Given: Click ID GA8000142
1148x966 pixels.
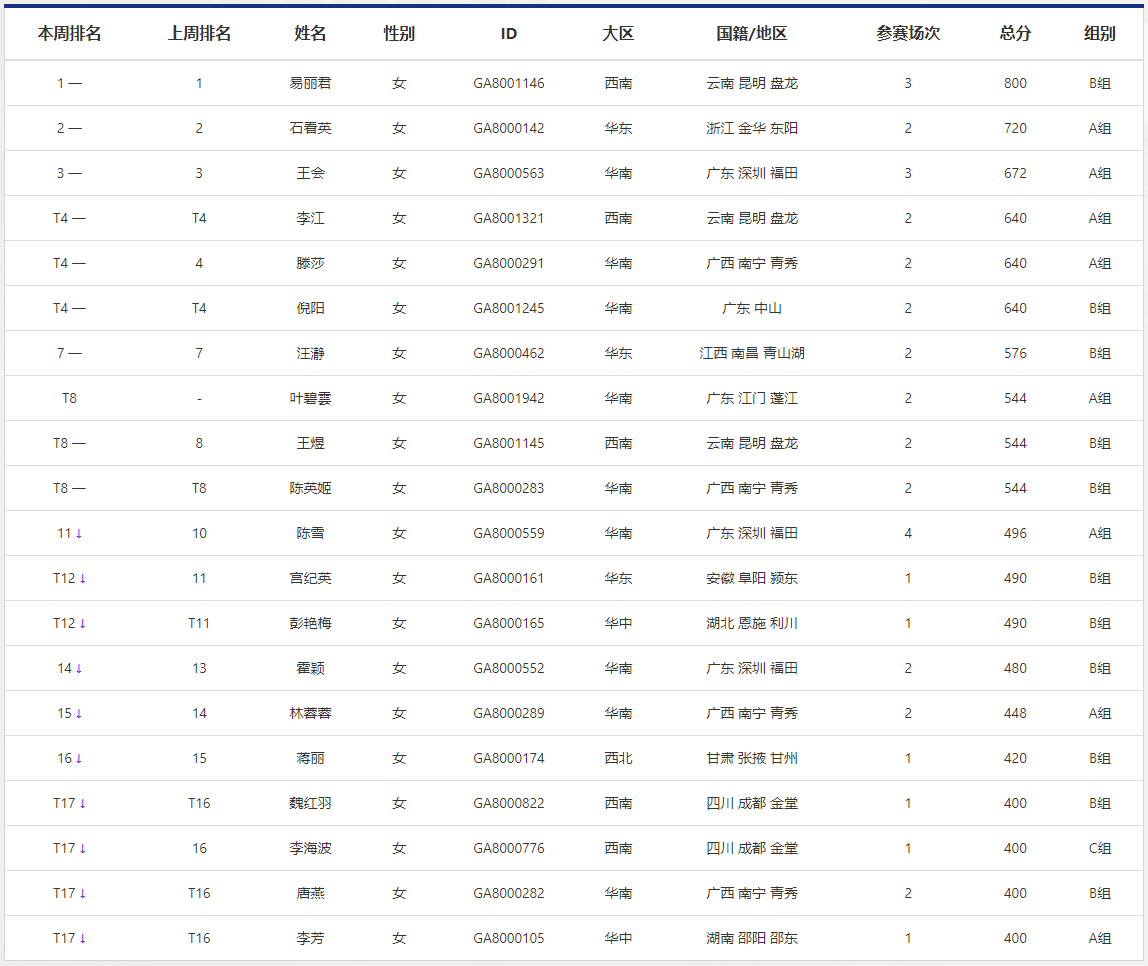Looking at the screenshot, I should tap(509, 129).
